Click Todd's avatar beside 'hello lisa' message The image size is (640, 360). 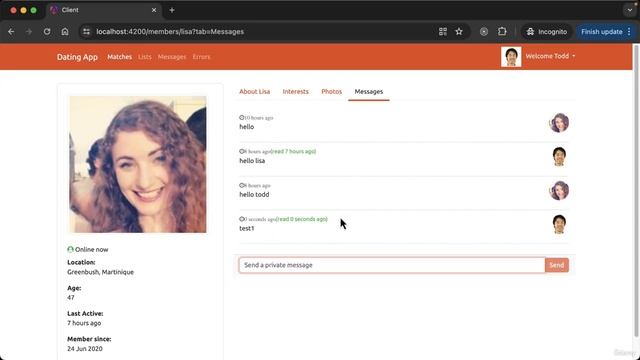[x=559, y=156]
